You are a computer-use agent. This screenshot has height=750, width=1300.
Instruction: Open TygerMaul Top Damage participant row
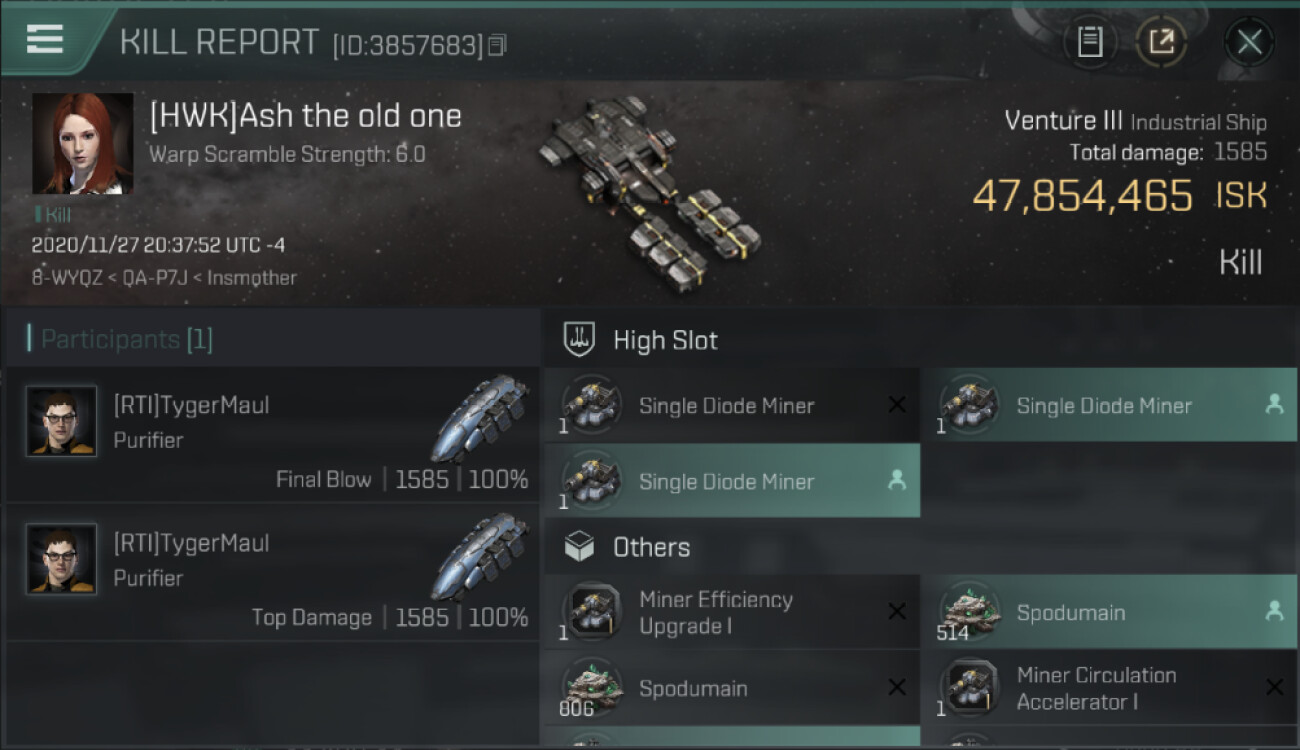pos(272,573)
